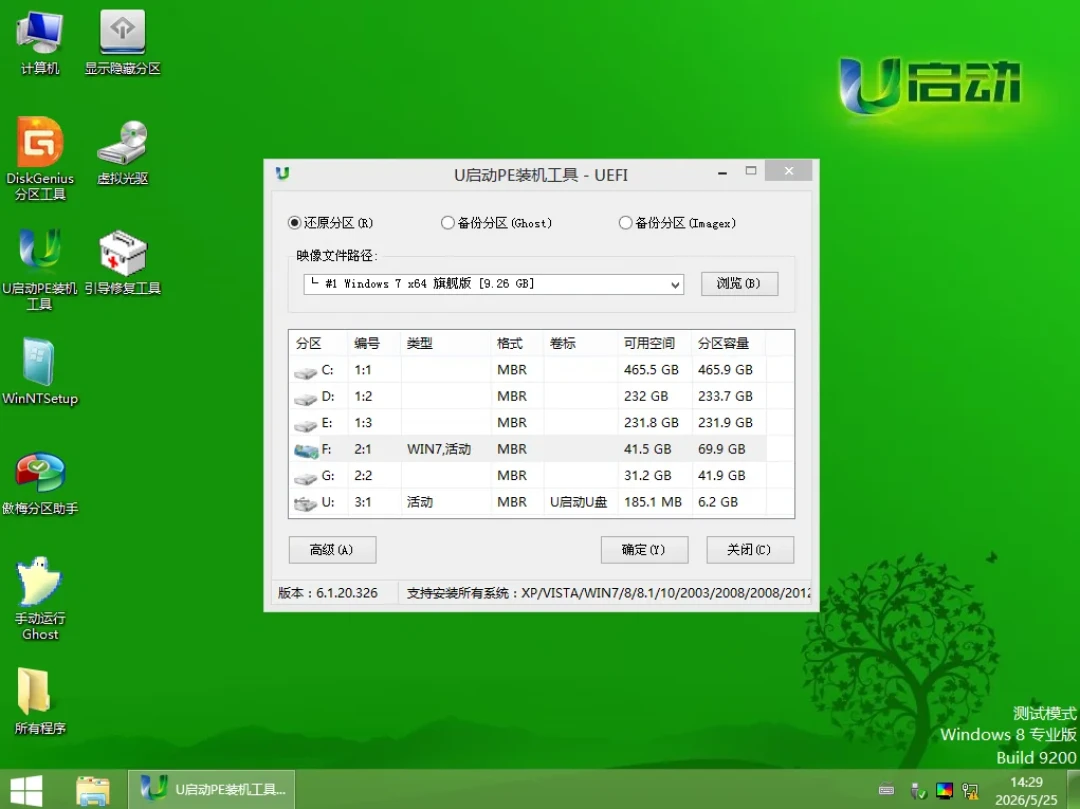Viewport: 1080px width, 809px height.
Task: Click the network icon in system tray
Action: tap(970, 790)
